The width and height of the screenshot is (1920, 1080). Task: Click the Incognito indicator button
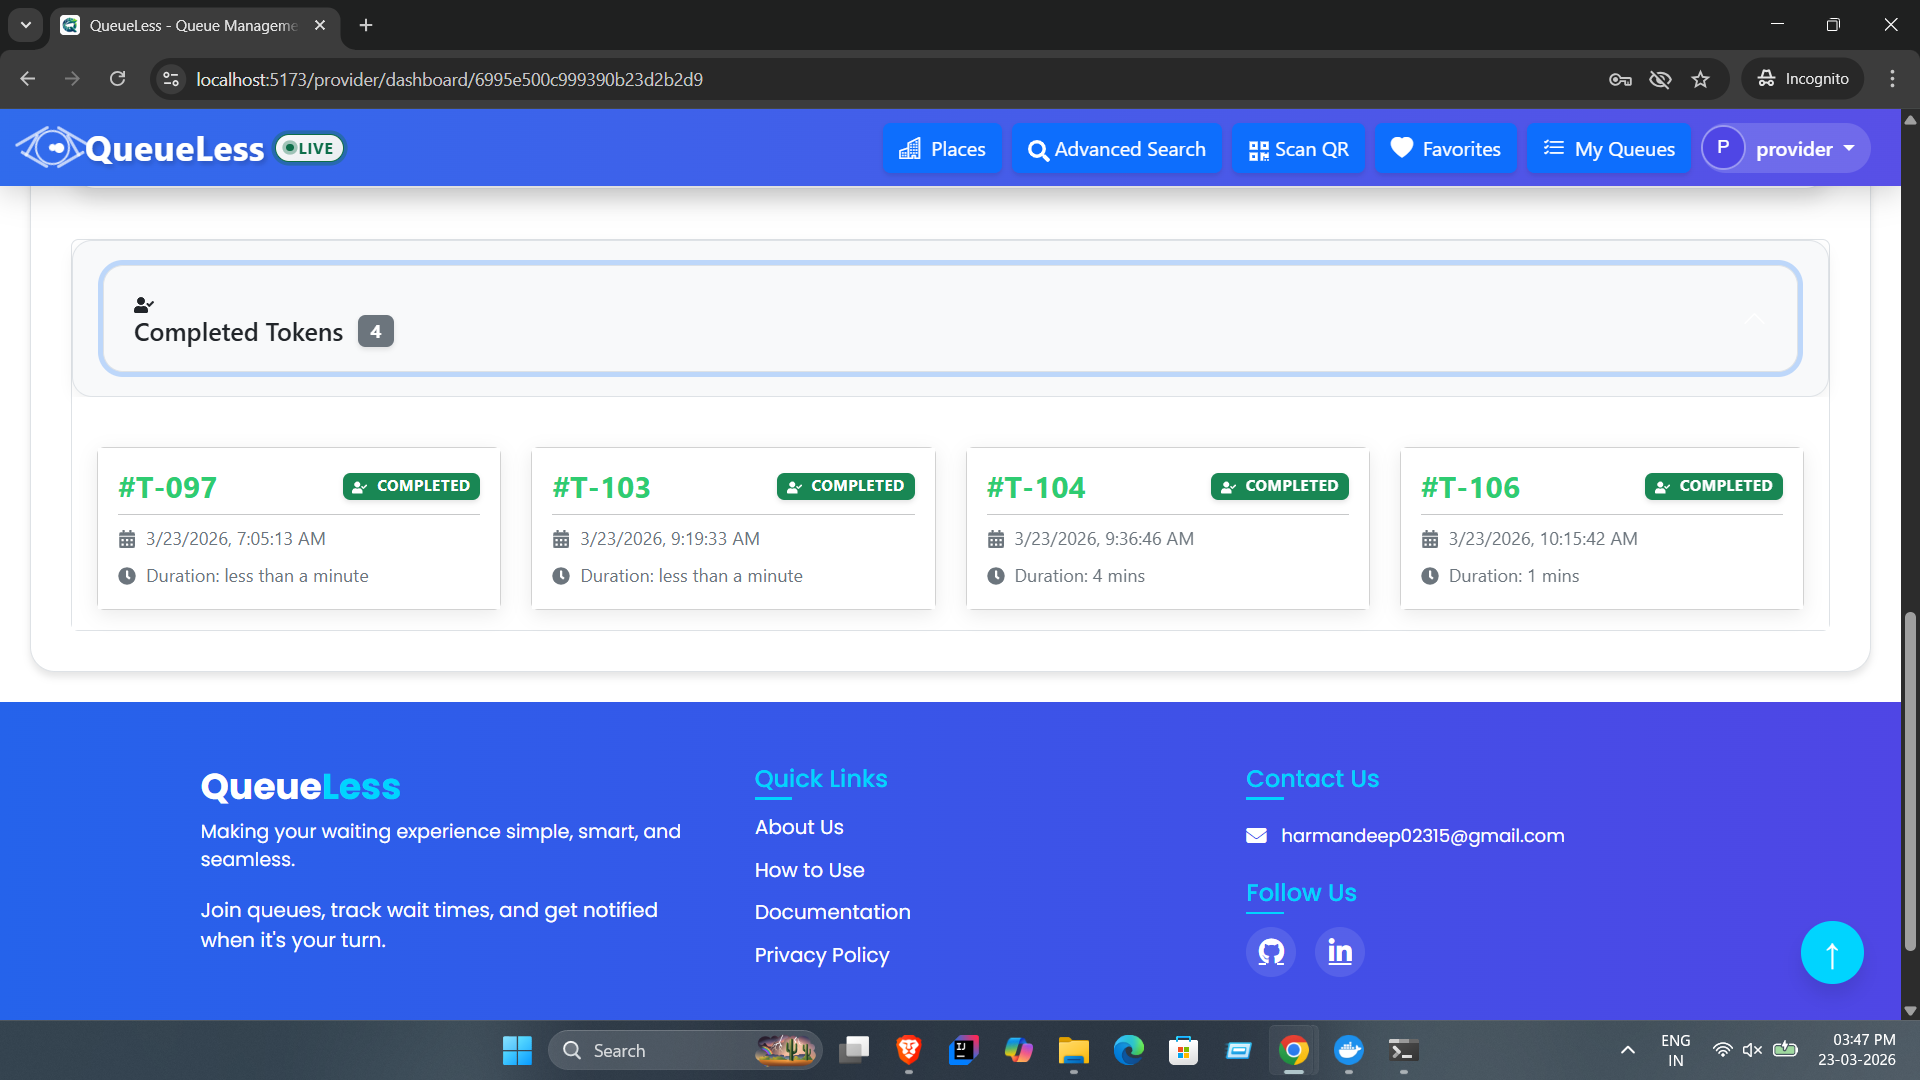pyautogui.click(x=1803, y=79)
